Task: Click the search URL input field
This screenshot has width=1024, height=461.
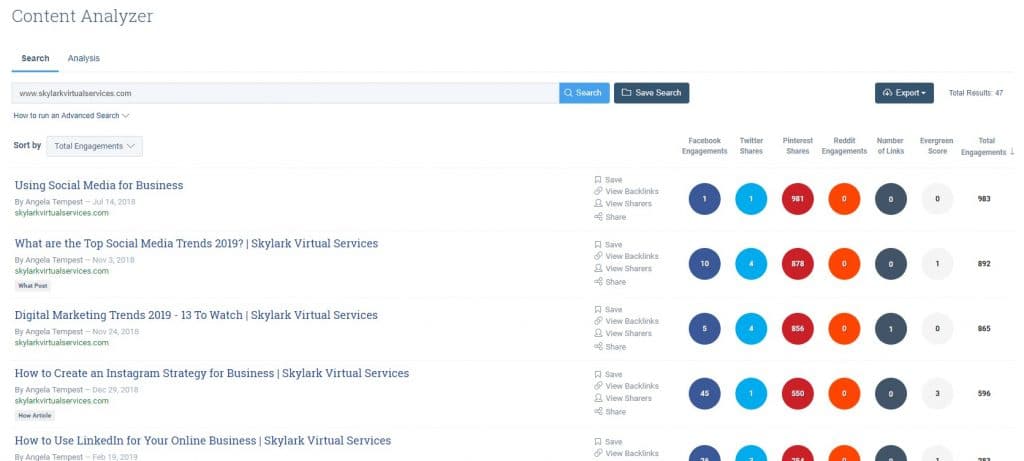Action: coord(285,93)
